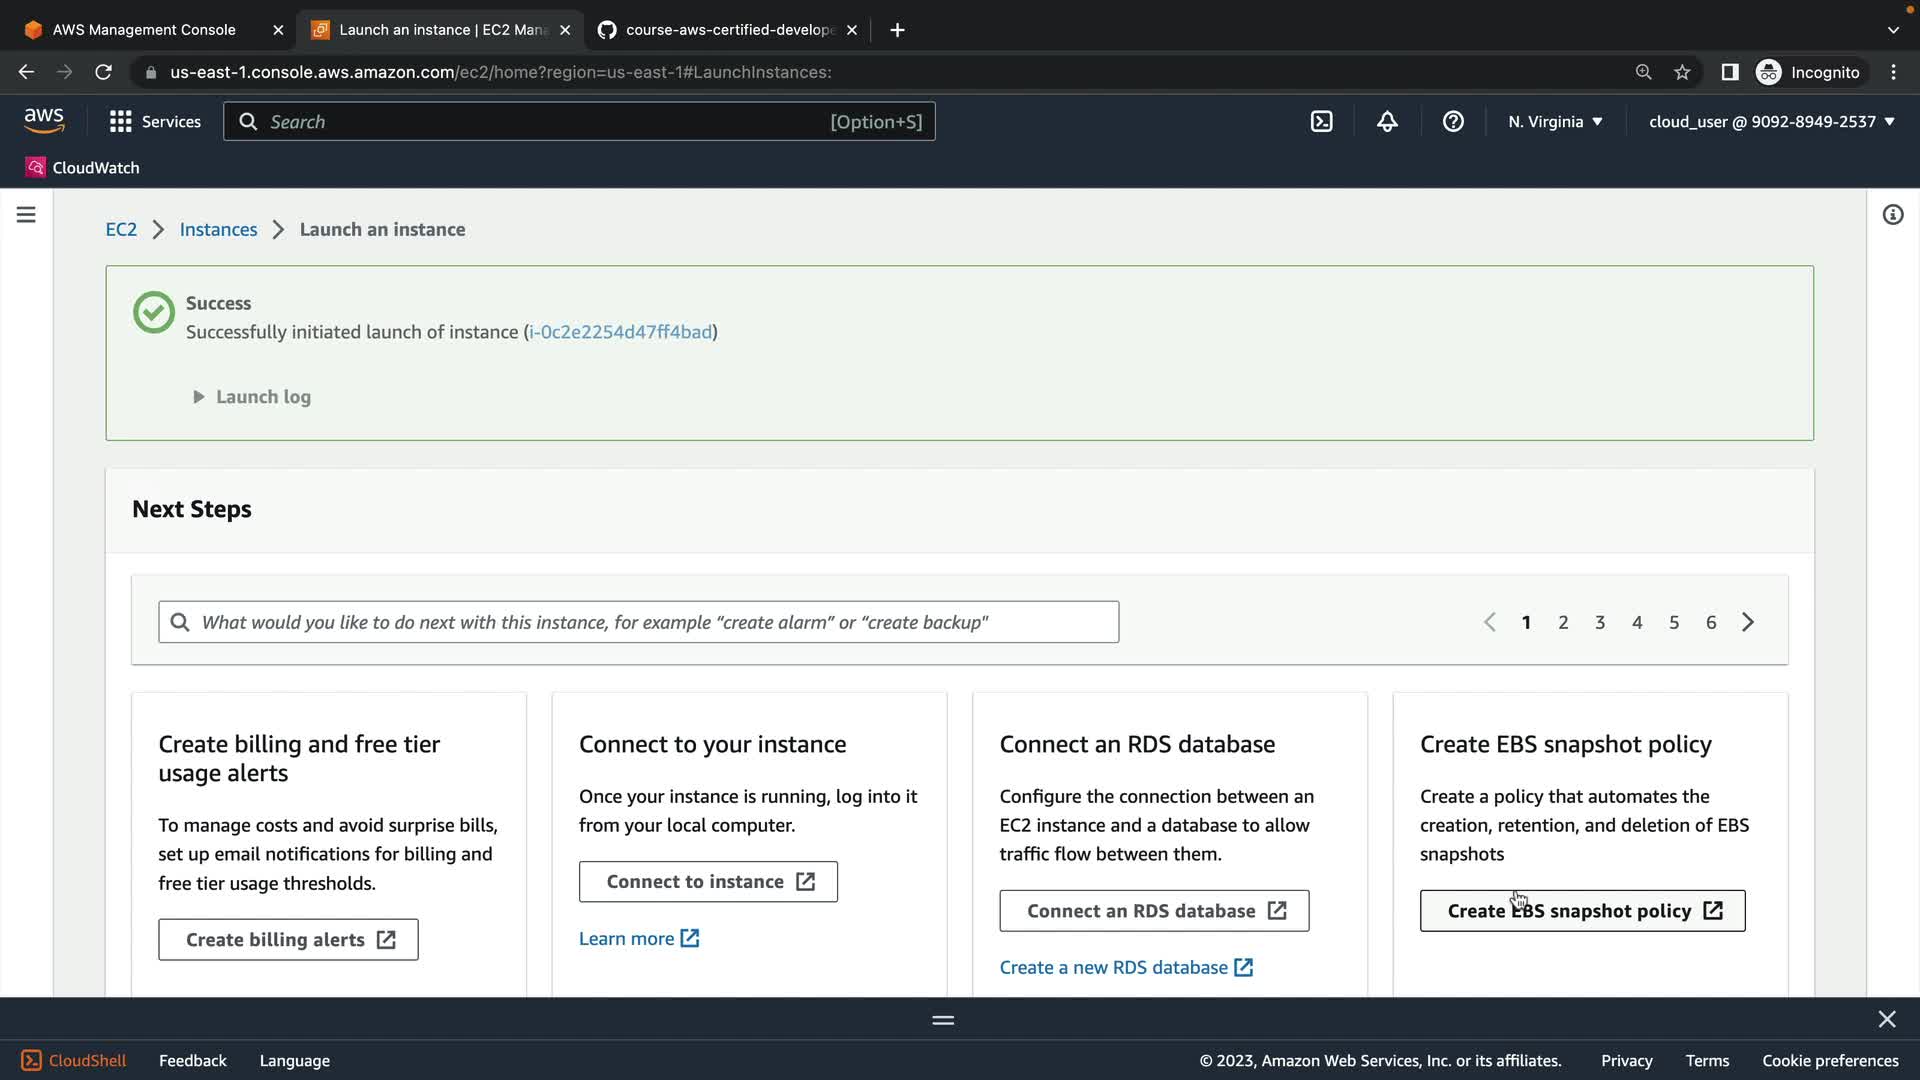Open the Services grid menu
The height and width of the screenshot is (1080, 1920).
coord(154,122)
